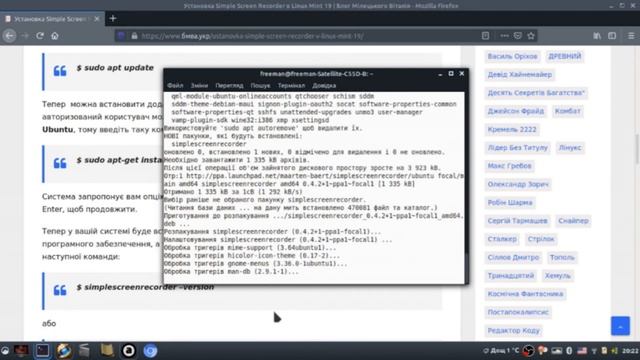Click the Bluetooth tray icon
The width and height of the screenshot is (640, 360).
click(569, 351)
